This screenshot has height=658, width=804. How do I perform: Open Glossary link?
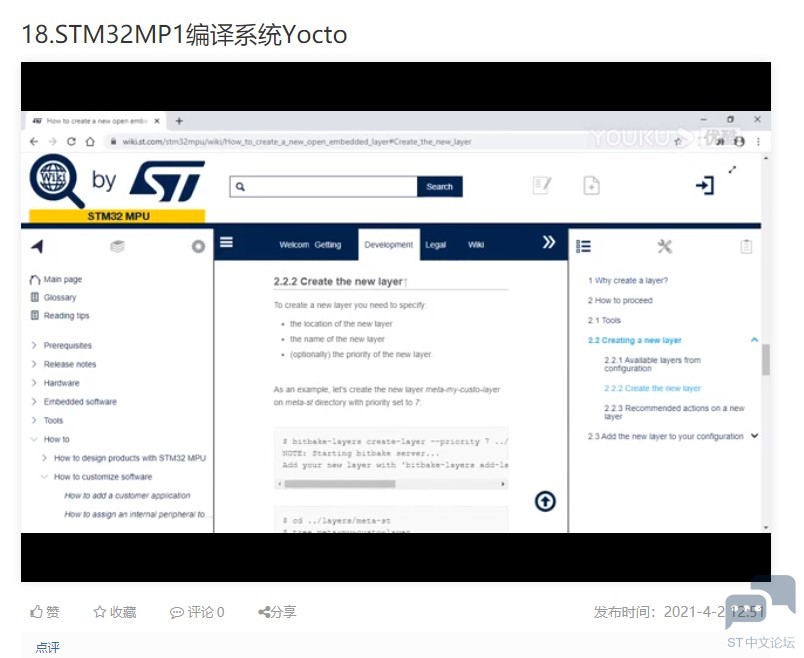pyautogui.click(x=60, y=297)
